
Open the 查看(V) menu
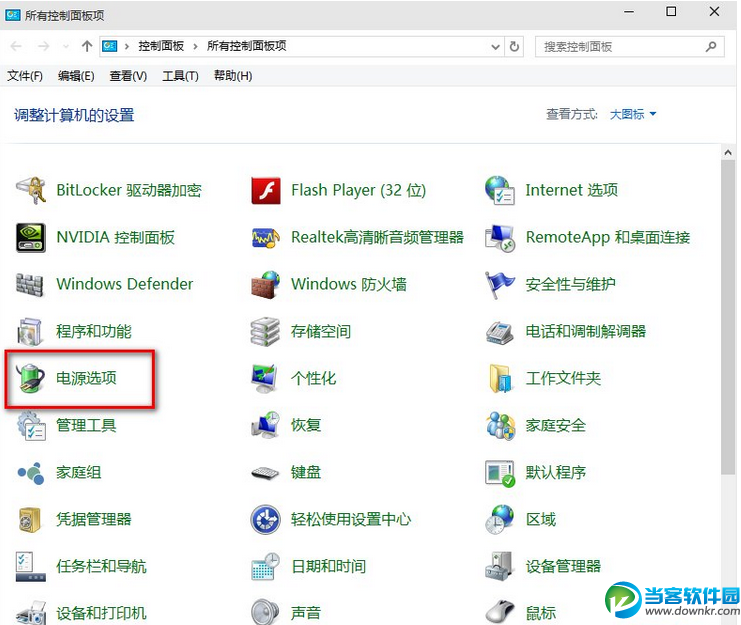coord(128,76)
